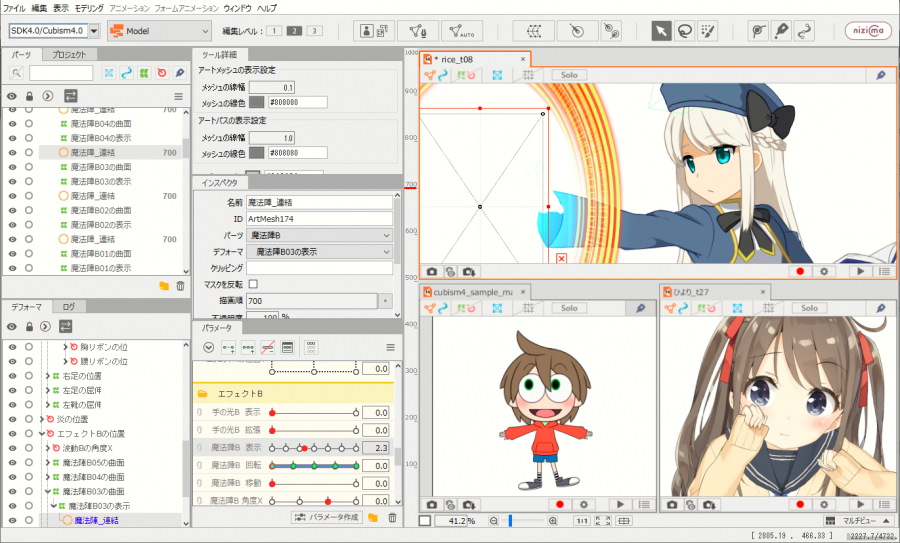Click the pin icon in rice_t08 toolbar
This screenshot has width=900, height=543.
point(881,75)
